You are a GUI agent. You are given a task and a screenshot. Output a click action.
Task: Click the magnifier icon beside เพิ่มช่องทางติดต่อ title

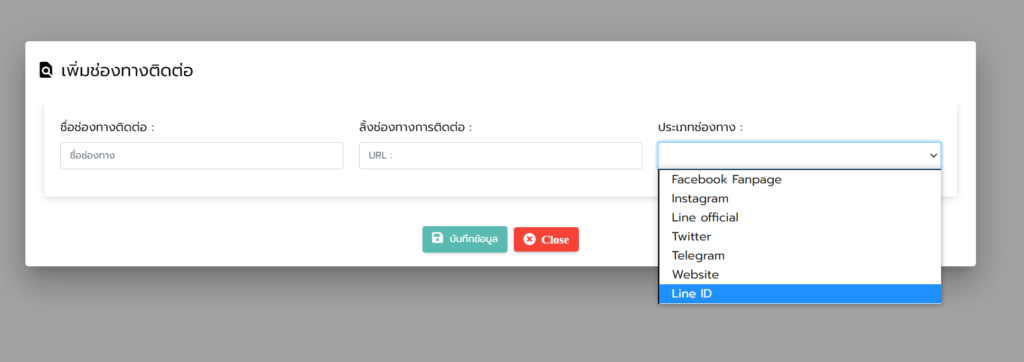[46, 70]
